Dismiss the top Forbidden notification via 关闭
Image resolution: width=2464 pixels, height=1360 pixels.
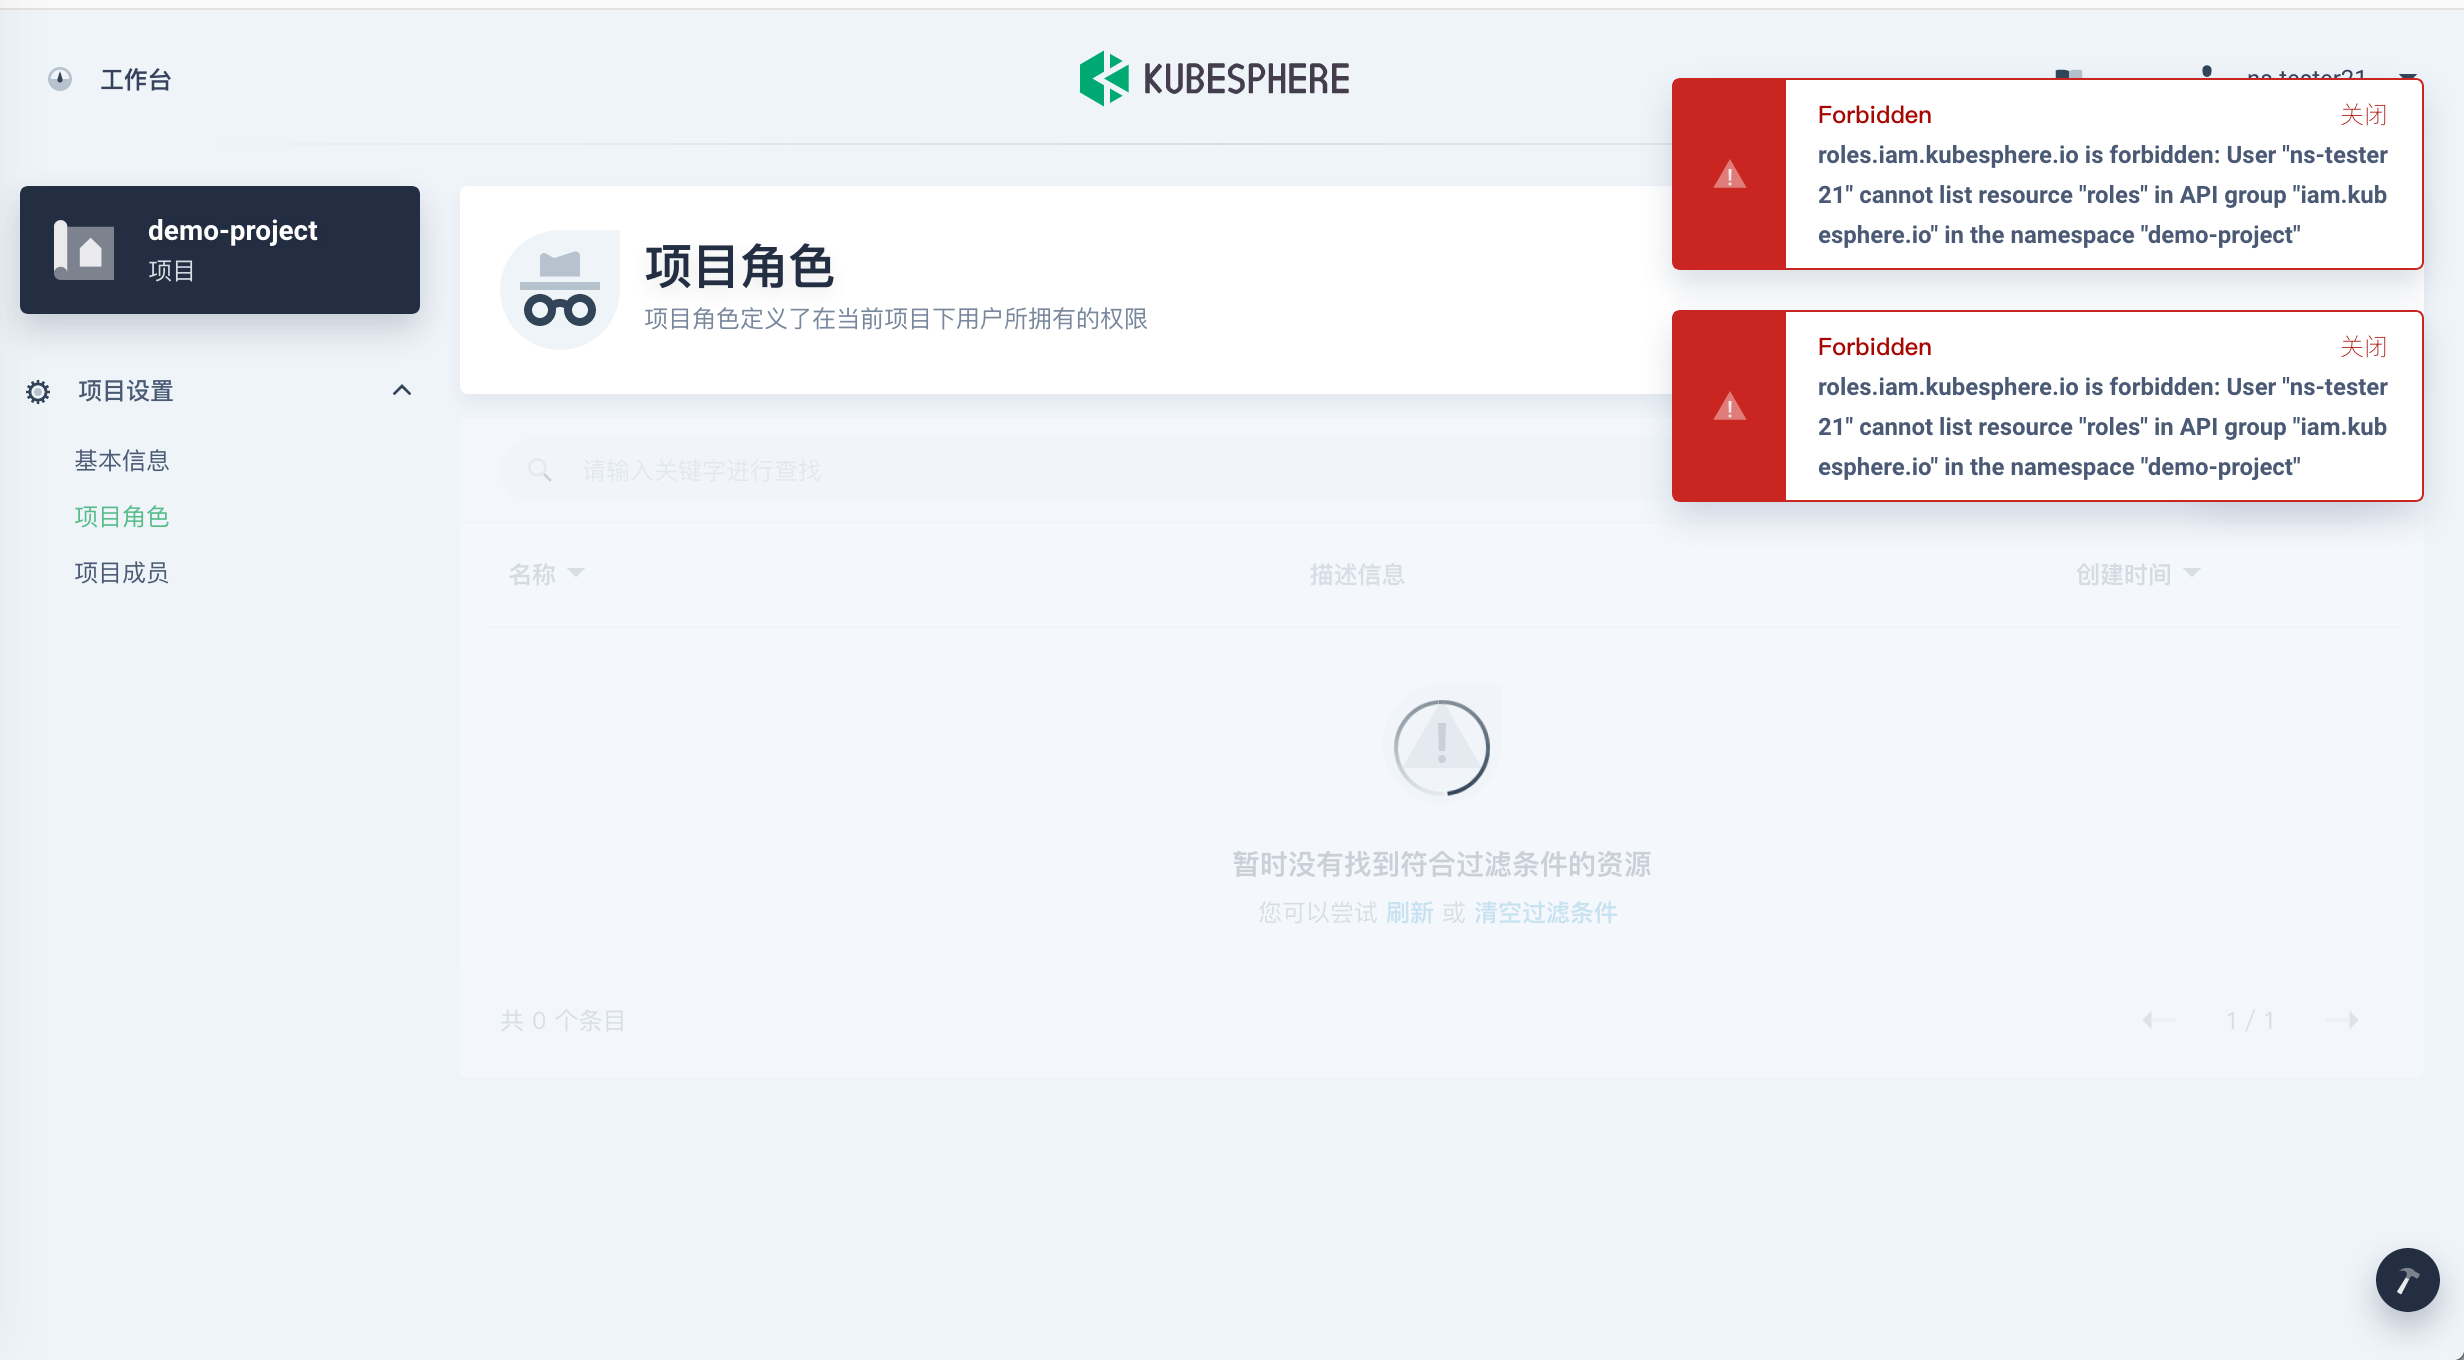click(2363, 114)
